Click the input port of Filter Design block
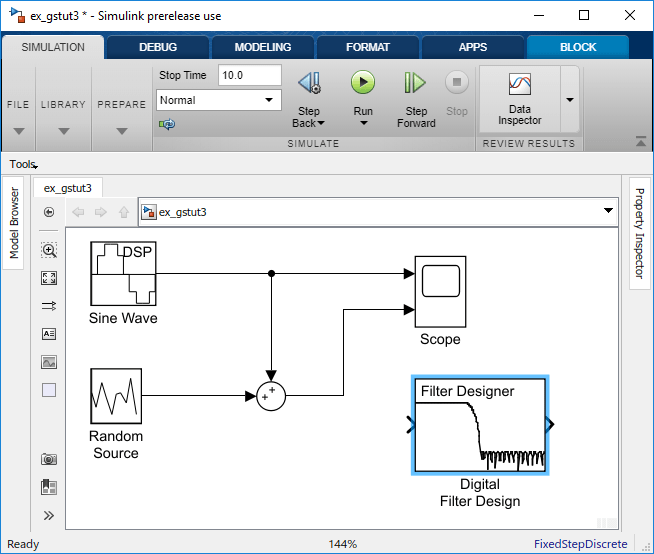This screenshot has width=654, height=554. click(x=411, y=425)
